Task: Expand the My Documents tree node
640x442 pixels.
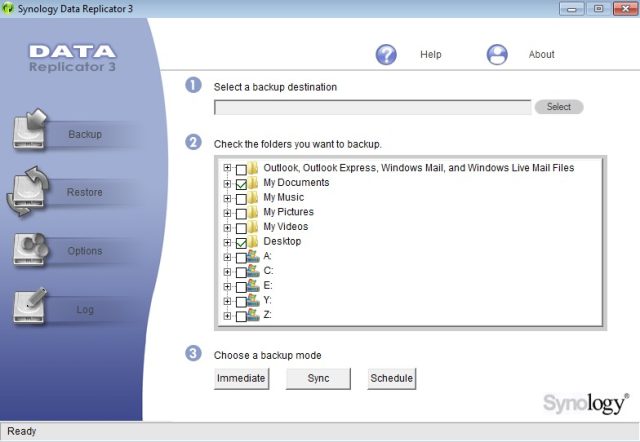Action: pyautogui.click(x=227, y=184)
